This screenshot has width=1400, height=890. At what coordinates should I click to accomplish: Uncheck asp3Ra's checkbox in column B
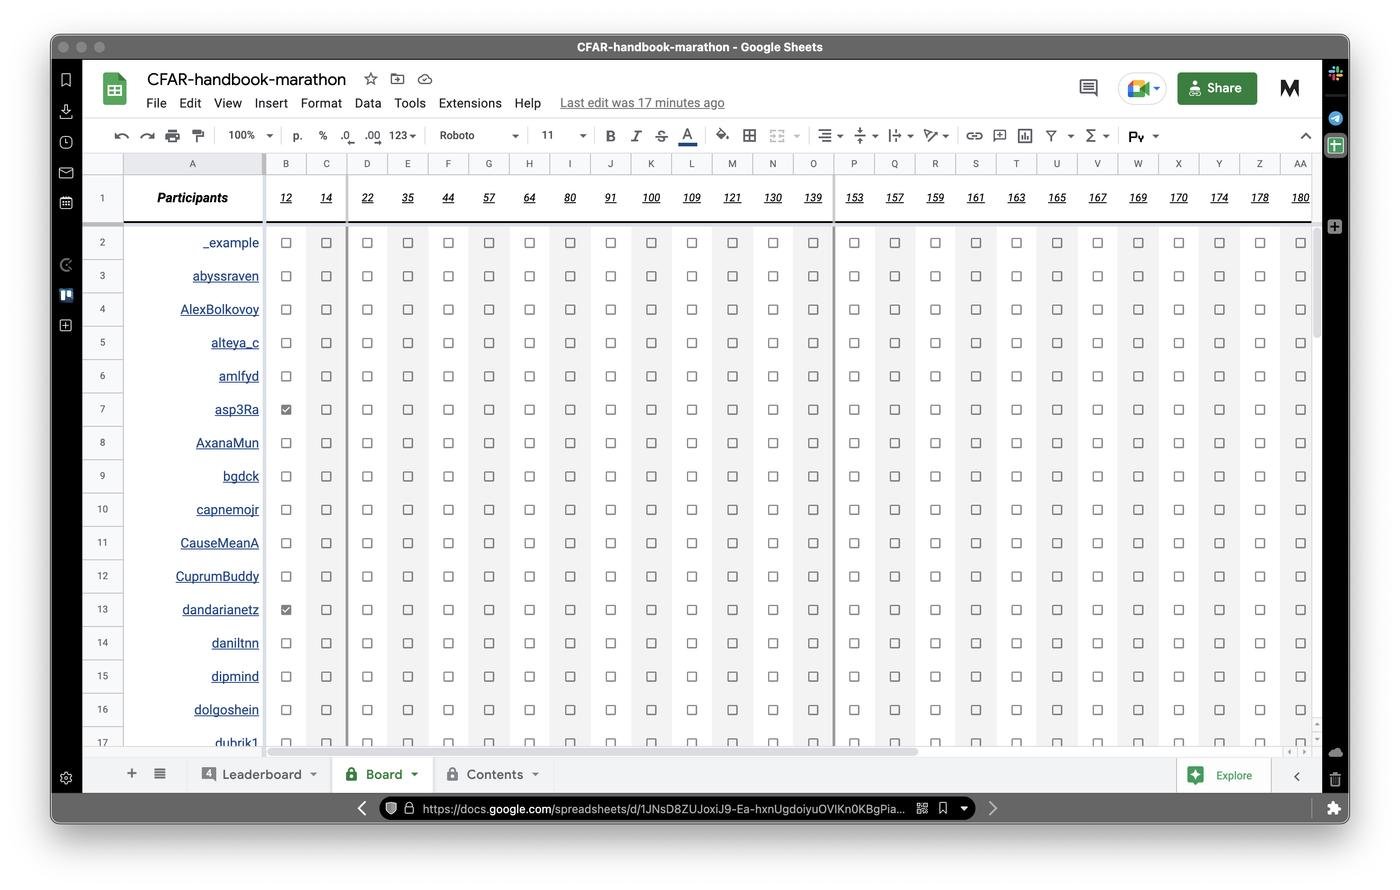pyautogui.click(x=286, y=410)
